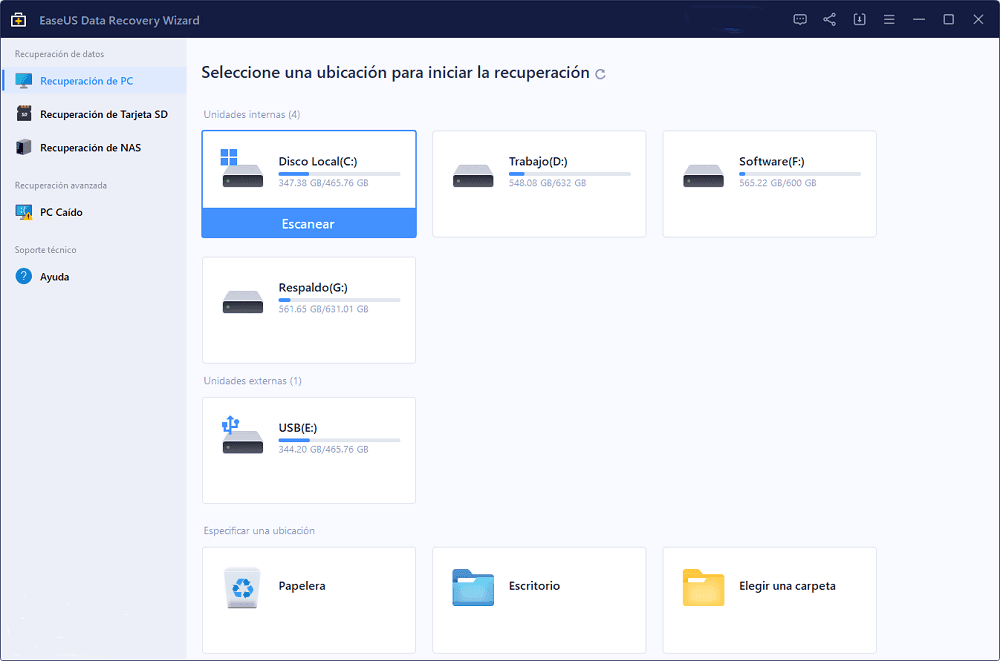The height and width of the screenshot is (661, 1000).
Task: Click the Trabajo(D:) usage bar
Action: (570, 174)
